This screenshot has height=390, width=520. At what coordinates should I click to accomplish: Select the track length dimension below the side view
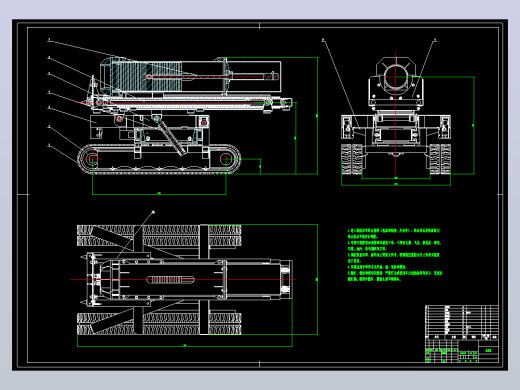[159, 194]
